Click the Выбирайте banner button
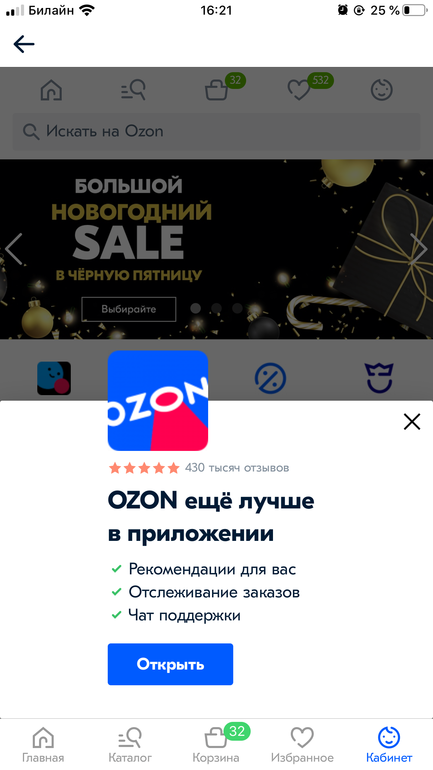This screenshot has height=770, width=433. 129,309
